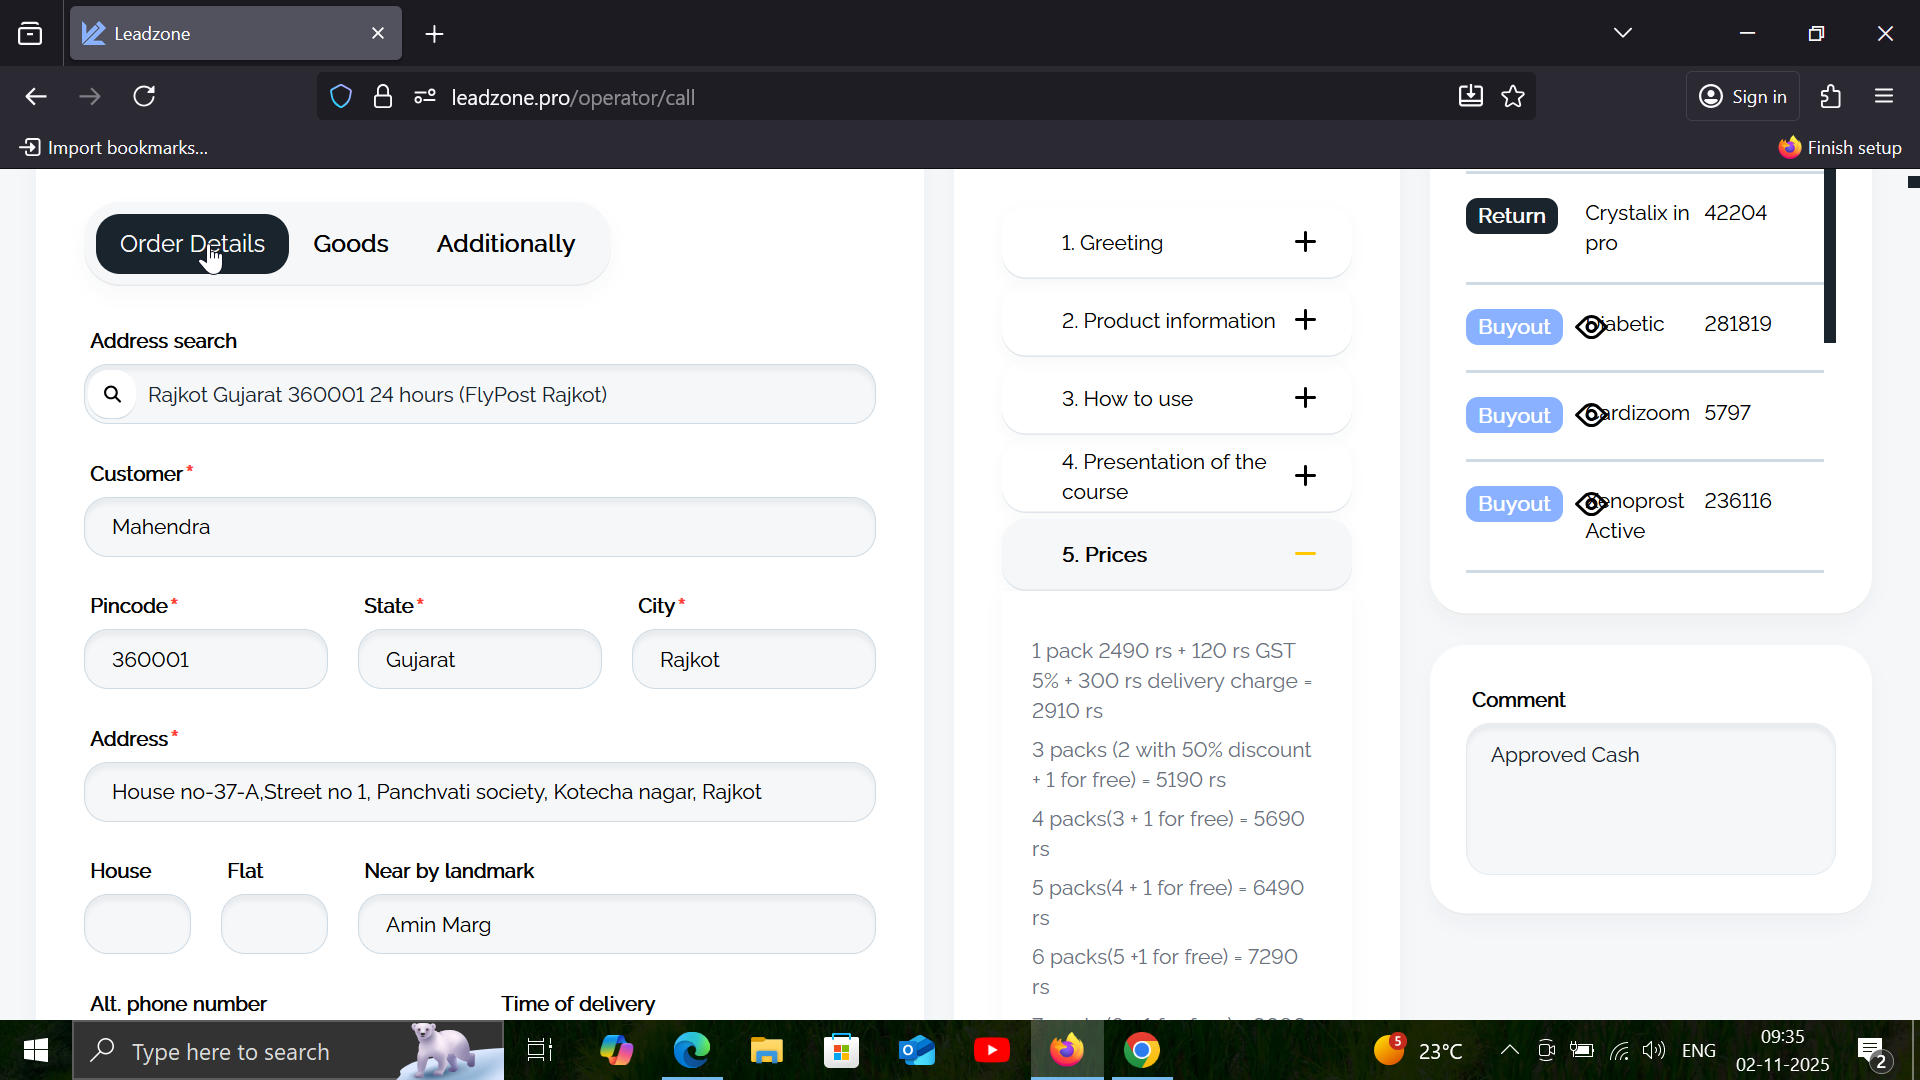Viewport: 1920px width, 1080px height.
Task: Collapse the 5. Prices section
Action: (x=1305, y=554)
